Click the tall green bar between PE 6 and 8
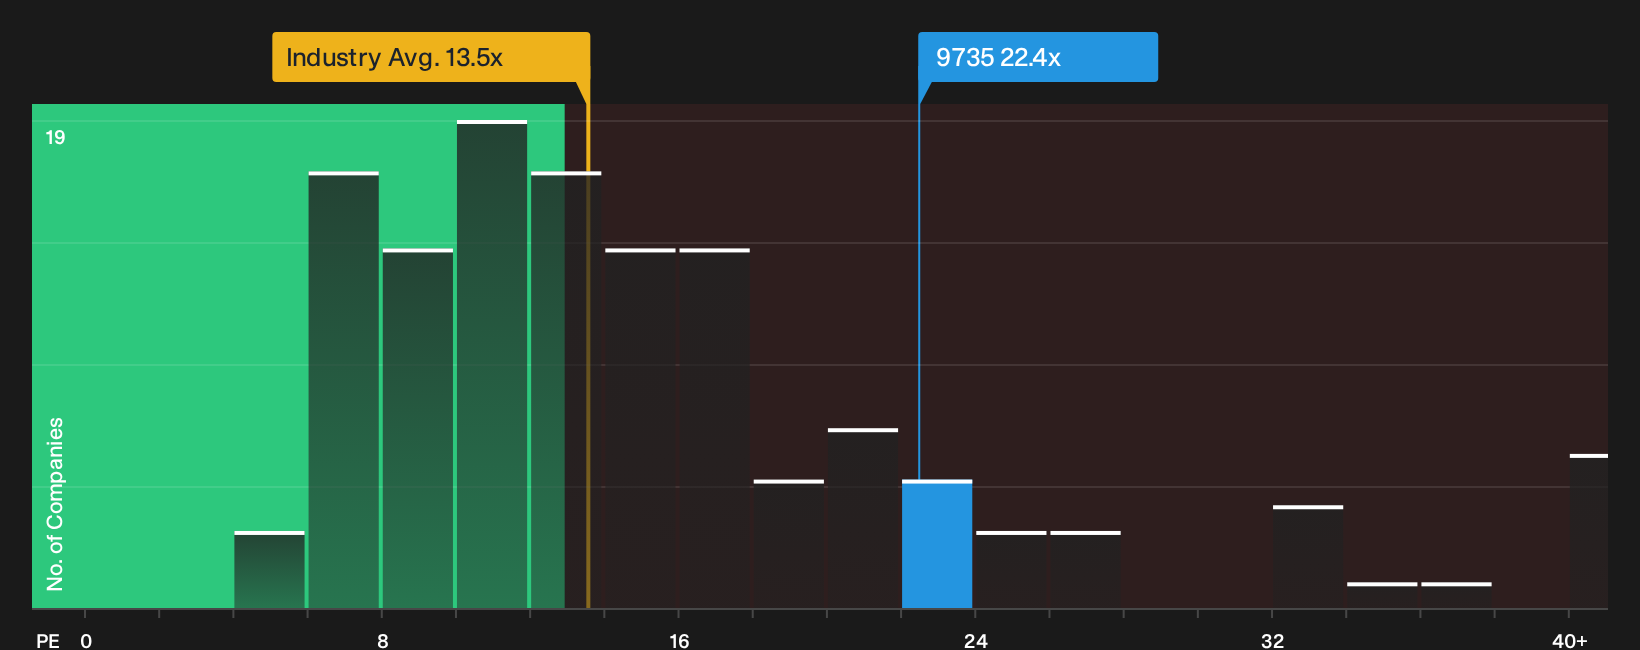1640x650 pixels. pyautogui.click(x=344, y=390)
